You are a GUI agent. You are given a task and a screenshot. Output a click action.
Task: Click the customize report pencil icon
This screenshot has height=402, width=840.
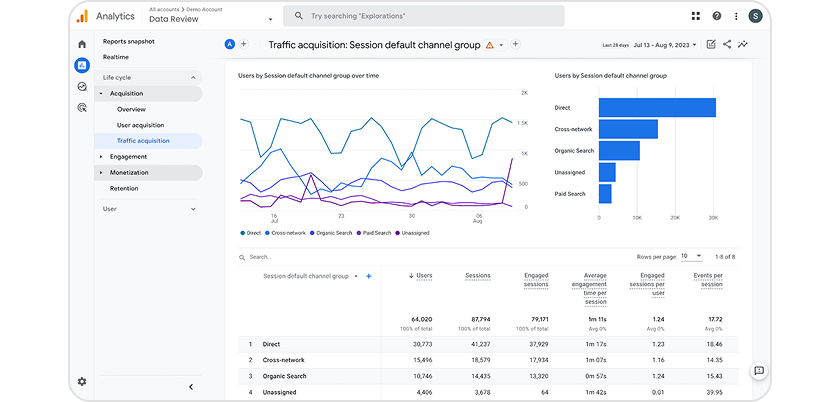(711, 45)
